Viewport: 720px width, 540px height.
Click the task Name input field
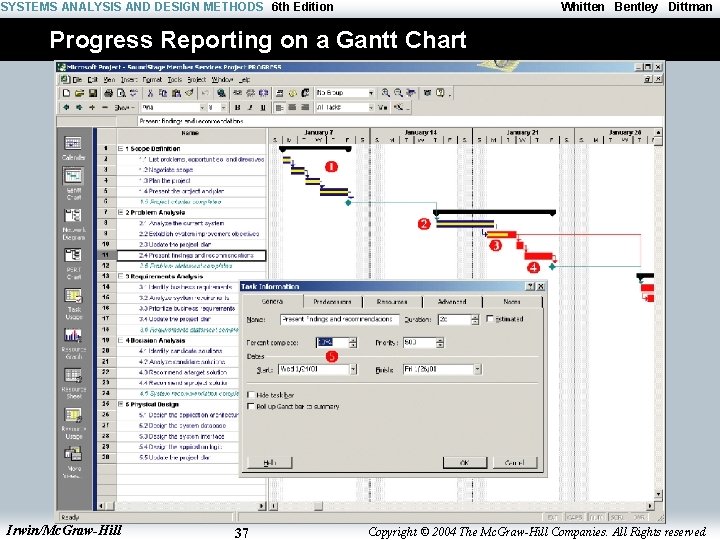pos(339,319)
